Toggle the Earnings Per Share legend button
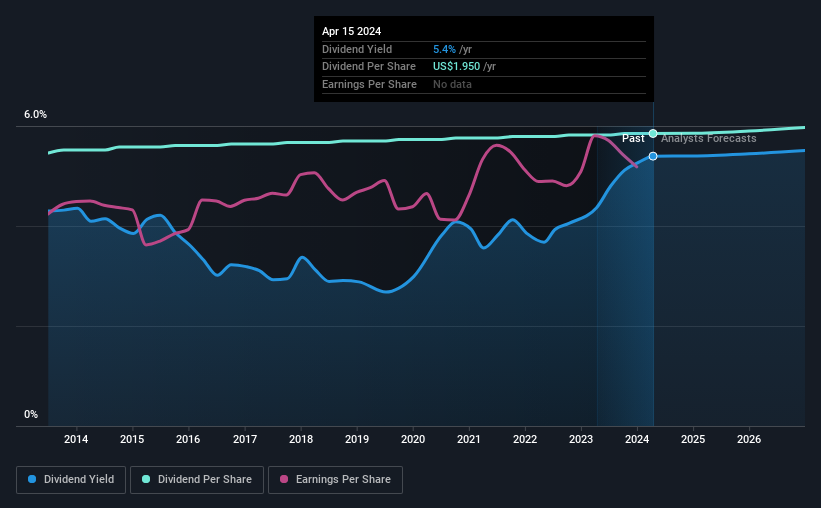821x508 pixels. coord(335,480)
